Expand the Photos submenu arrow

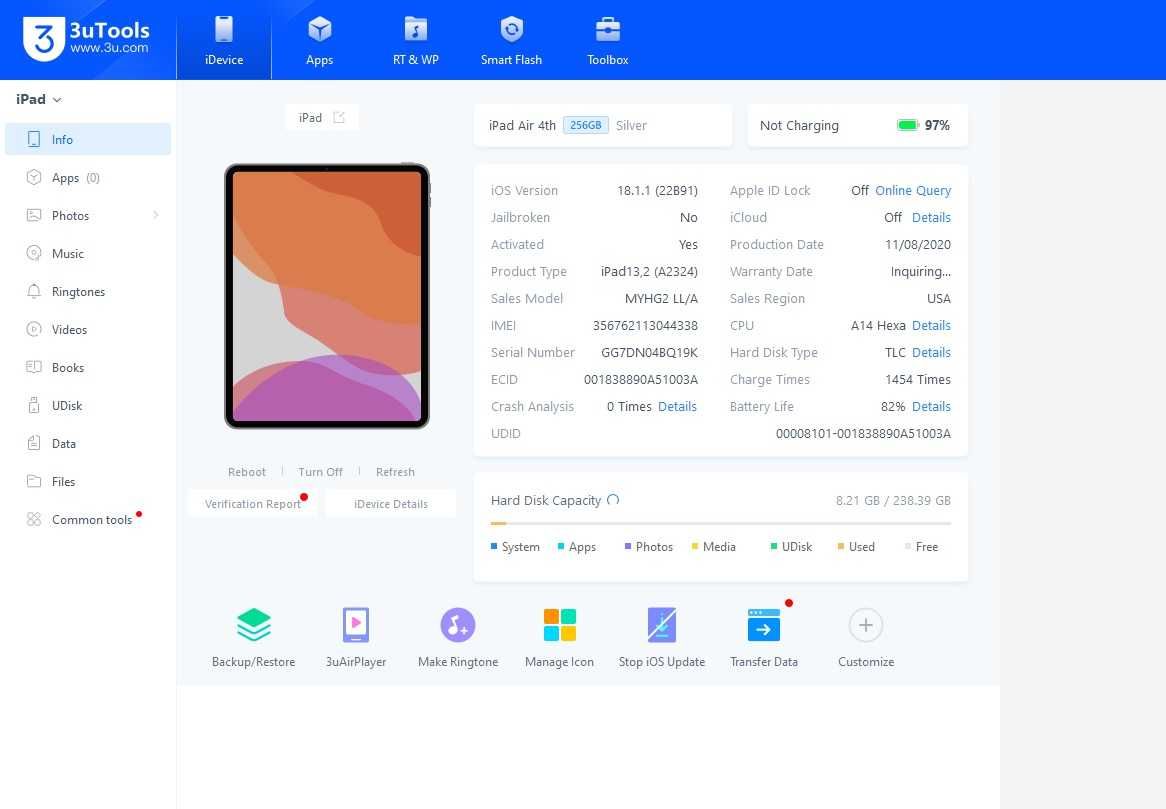[x=156, y=216]
